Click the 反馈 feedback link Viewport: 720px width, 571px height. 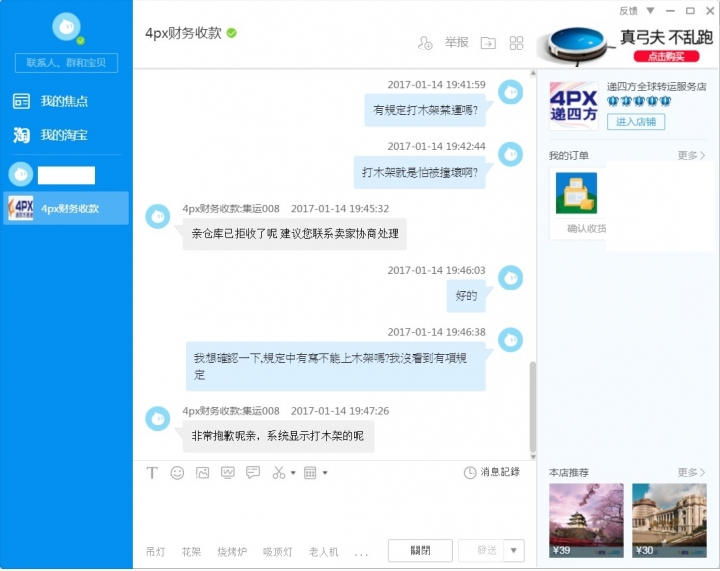[x=628, y=11]
